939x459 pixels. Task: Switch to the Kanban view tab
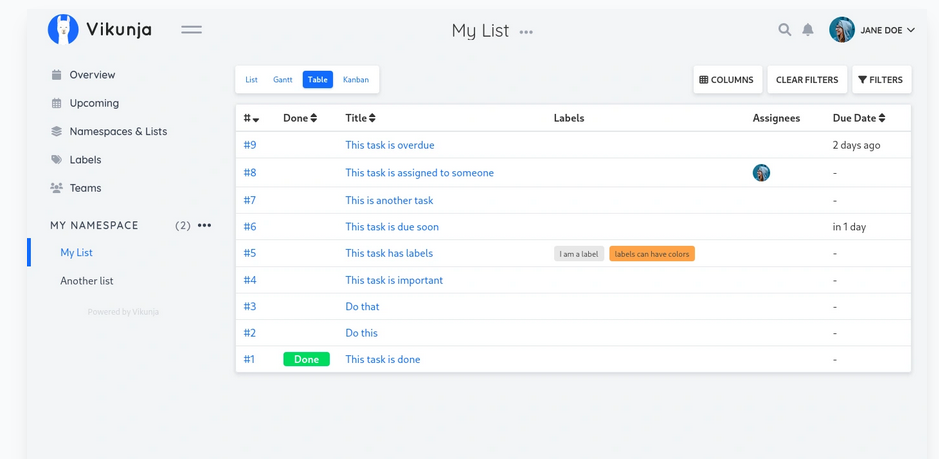(x=356, y=80)
